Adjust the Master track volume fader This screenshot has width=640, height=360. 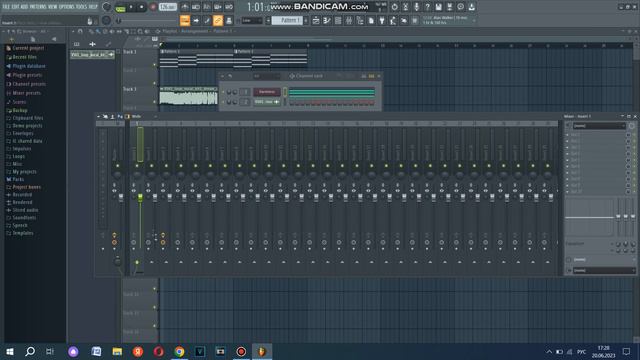point(121,198)
